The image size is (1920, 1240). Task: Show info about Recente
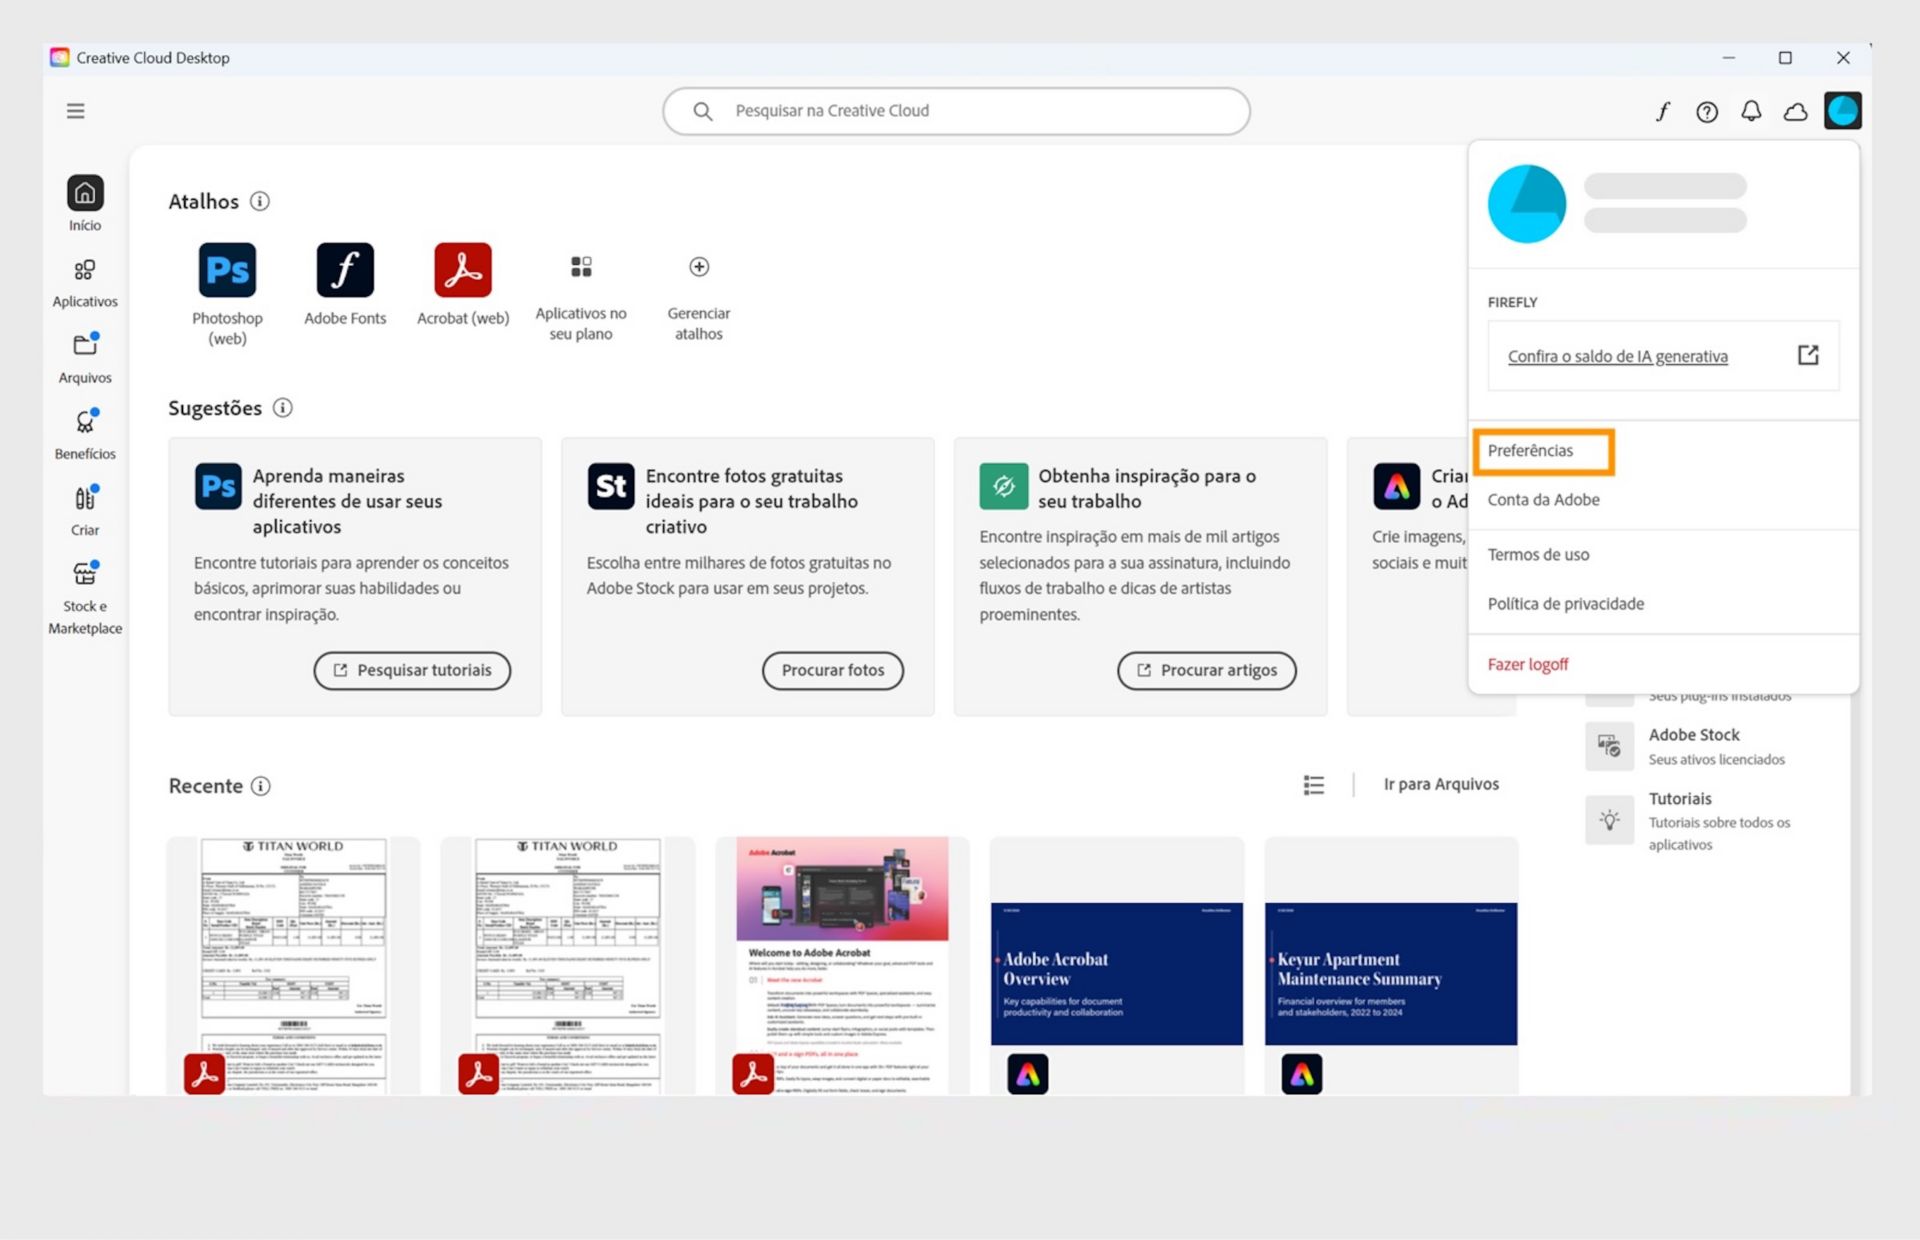coord(261,786)
